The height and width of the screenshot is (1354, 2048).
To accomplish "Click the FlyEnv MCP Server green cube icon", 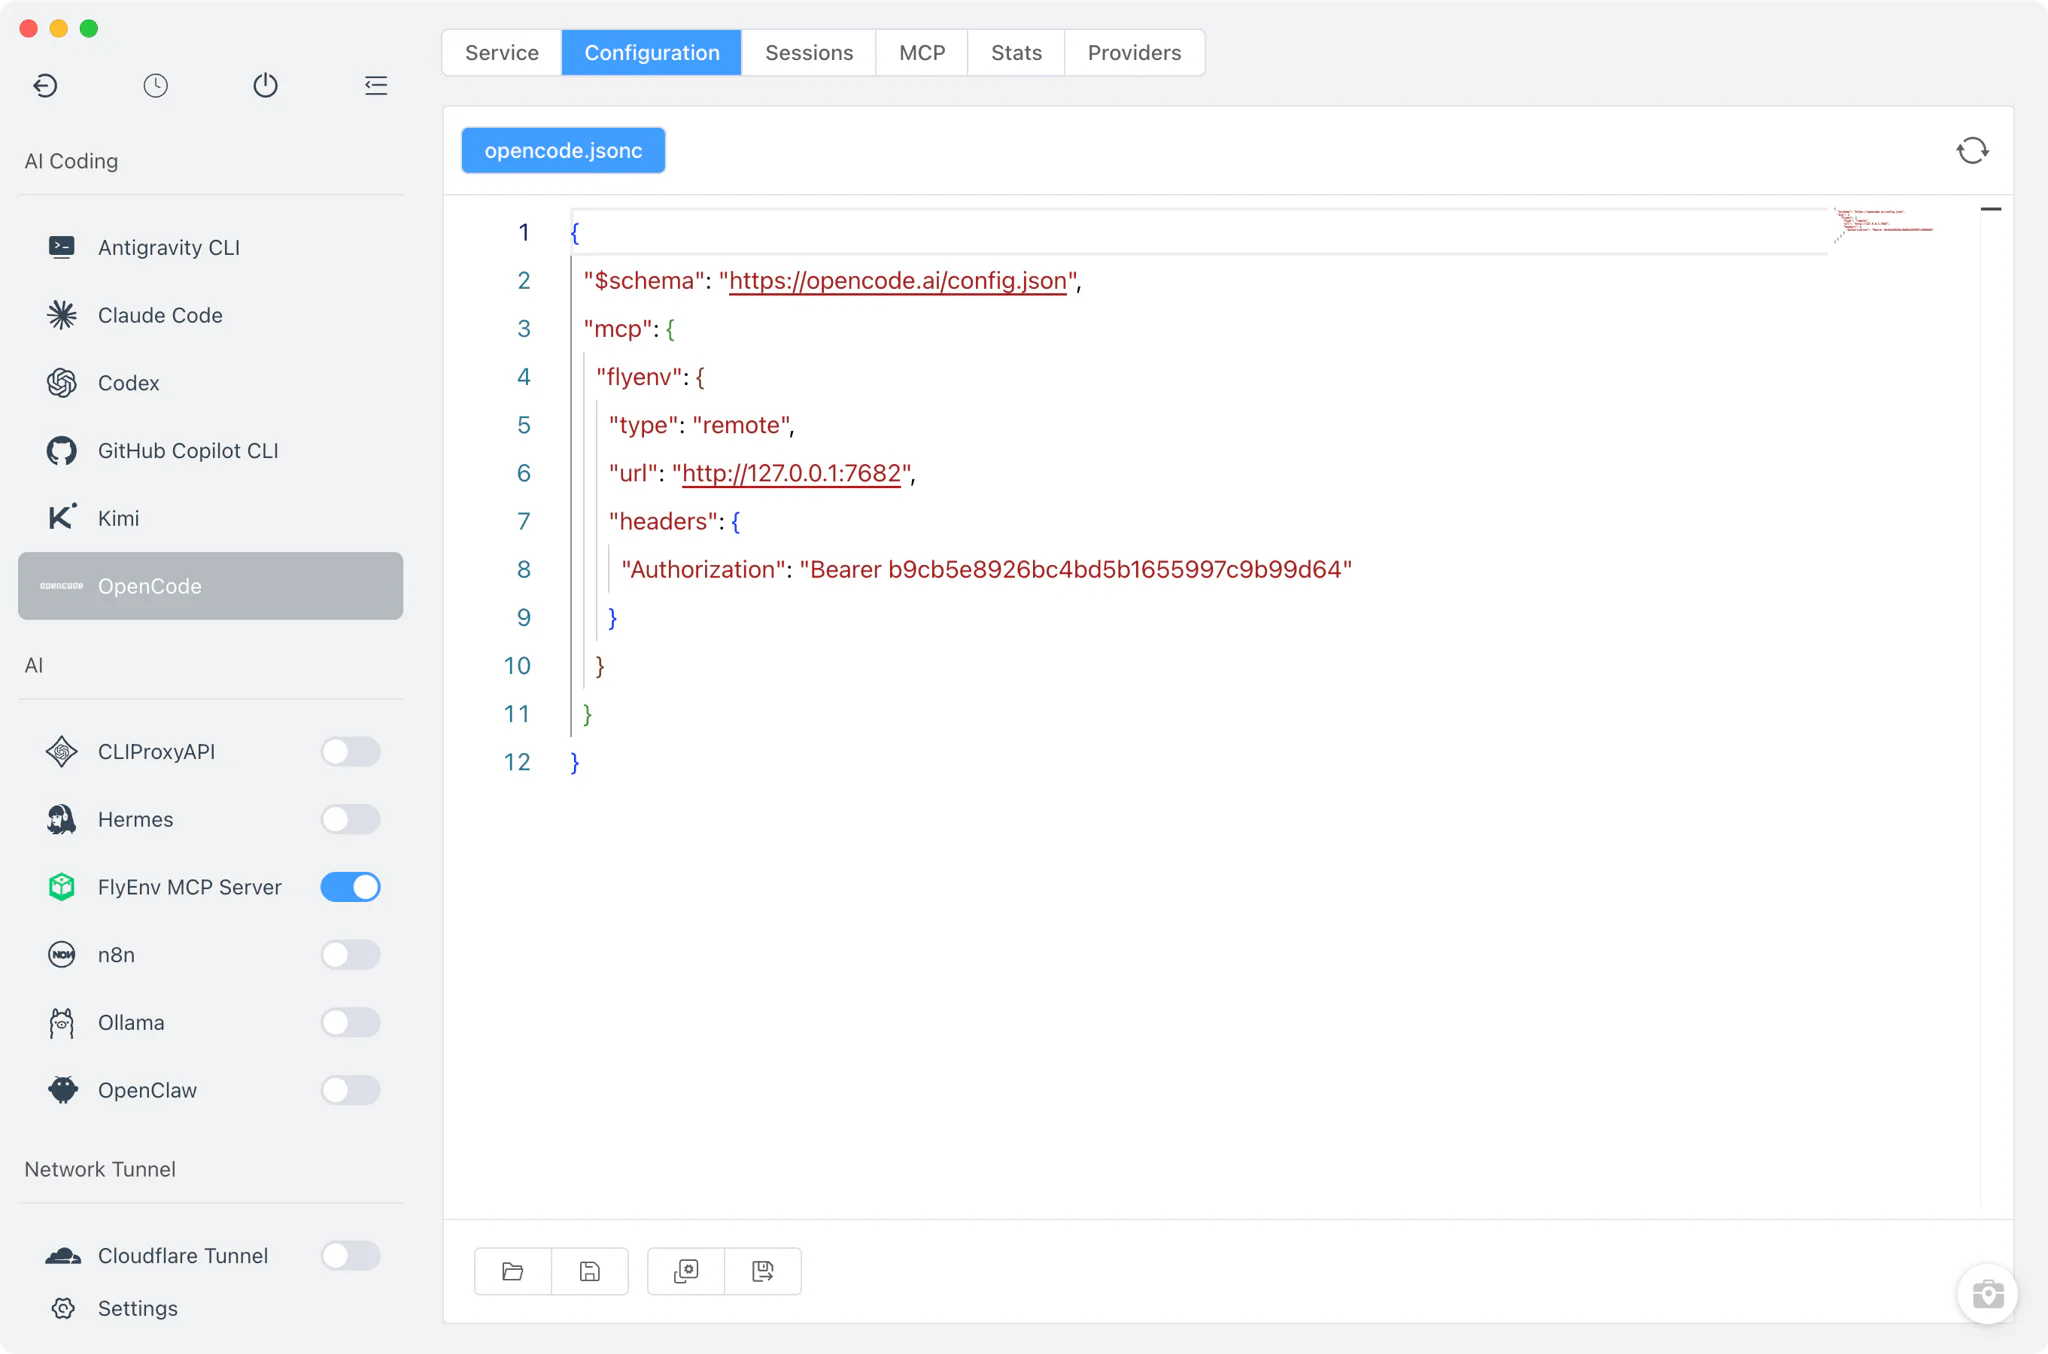I will 62,887.
